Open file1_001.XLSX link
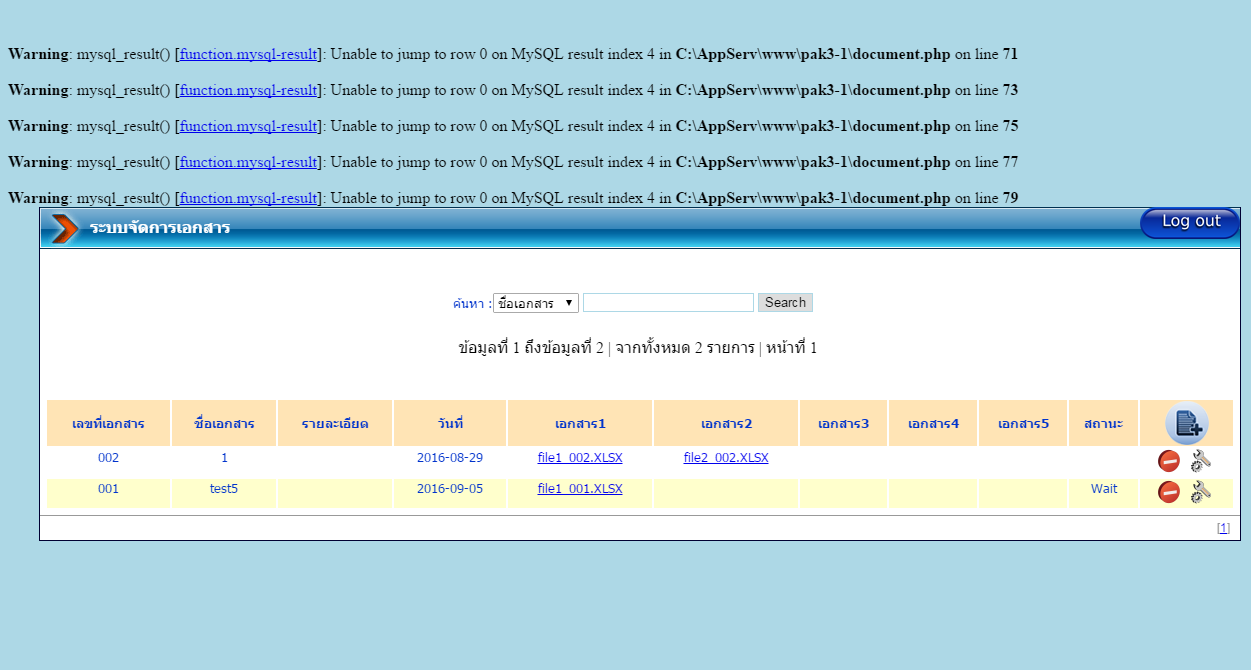The image size is (1251, 670). click(580, 489)
